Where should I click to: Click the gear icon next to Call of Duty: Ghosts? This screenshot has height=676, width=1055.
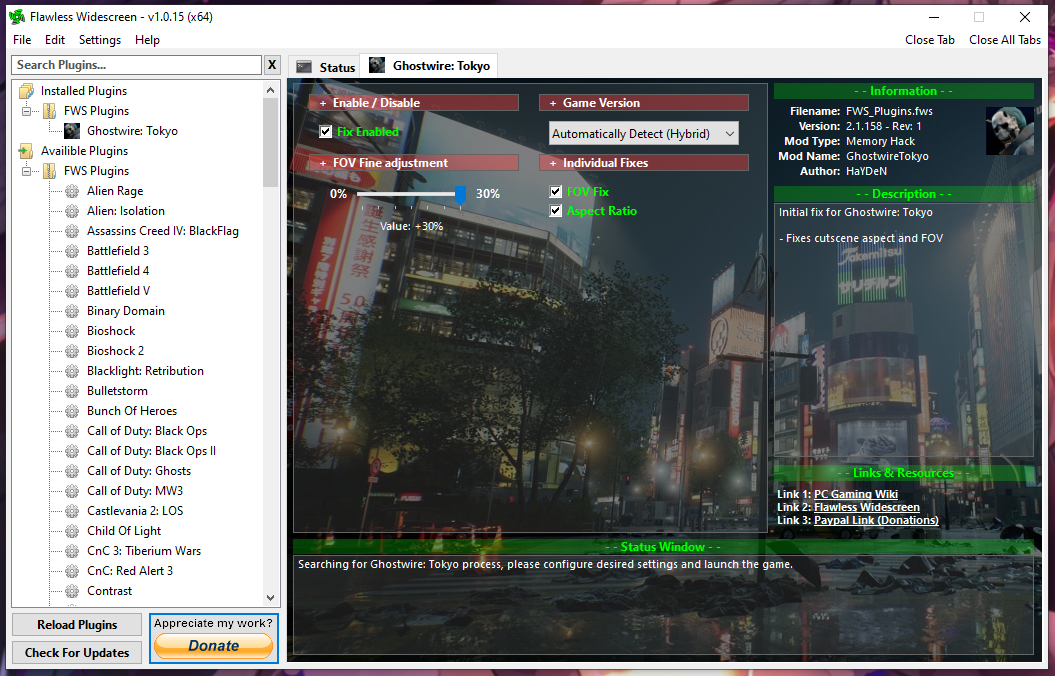tap(72, 471)
